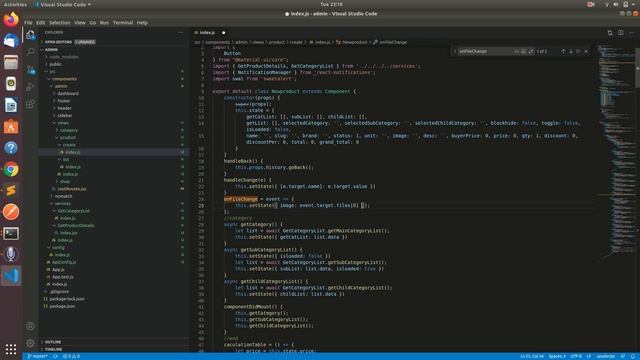Toggle Match Whole Word in find widget
Viewport: 640px width, 360px height.
pos(524,51)
